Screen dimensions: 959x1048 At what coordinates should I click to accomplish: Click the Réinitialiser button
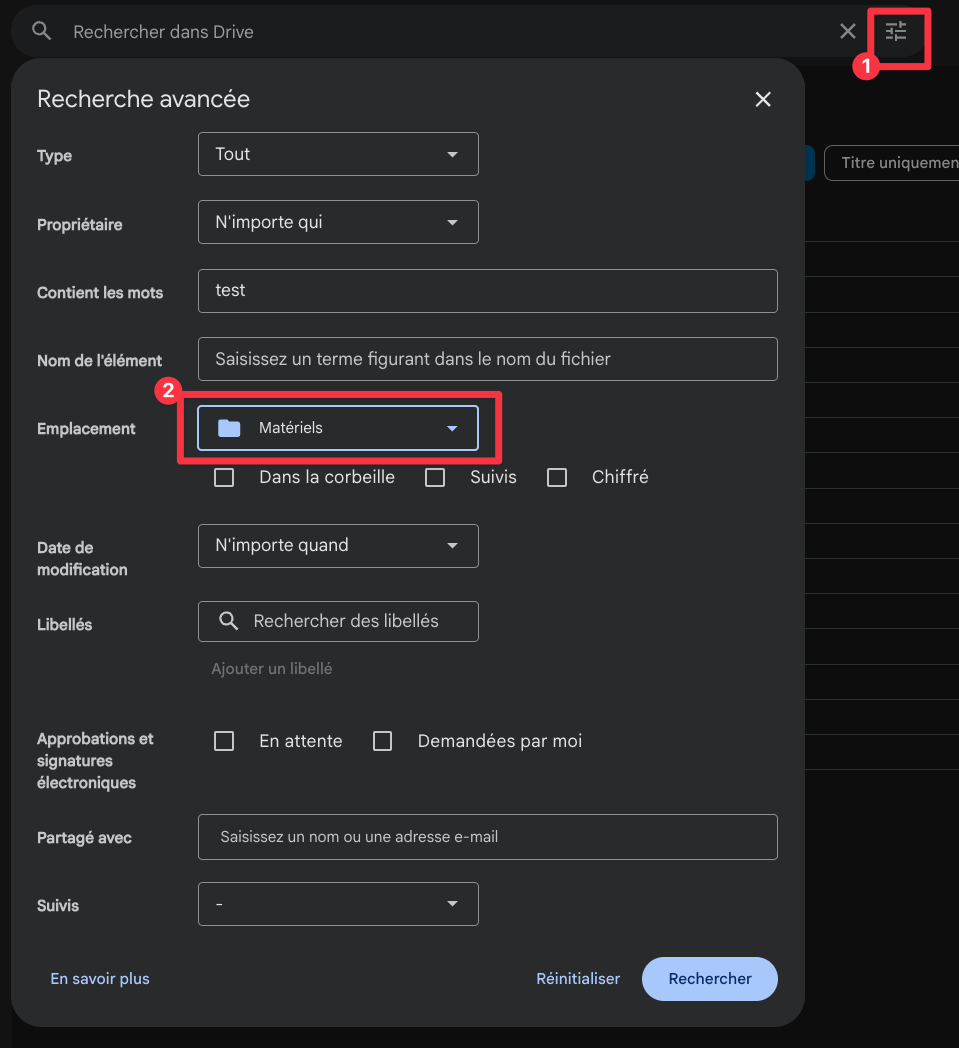[x=578, y=979]
